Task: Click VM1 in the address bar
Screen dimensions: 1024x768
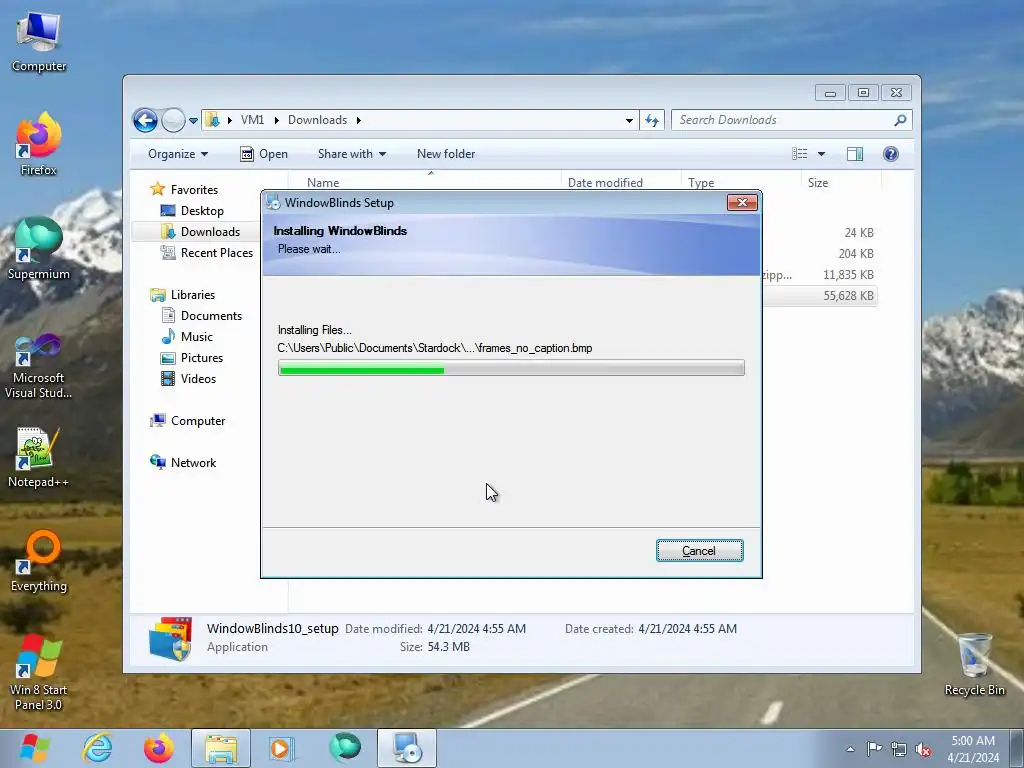Action: click(x=252, y=120)
